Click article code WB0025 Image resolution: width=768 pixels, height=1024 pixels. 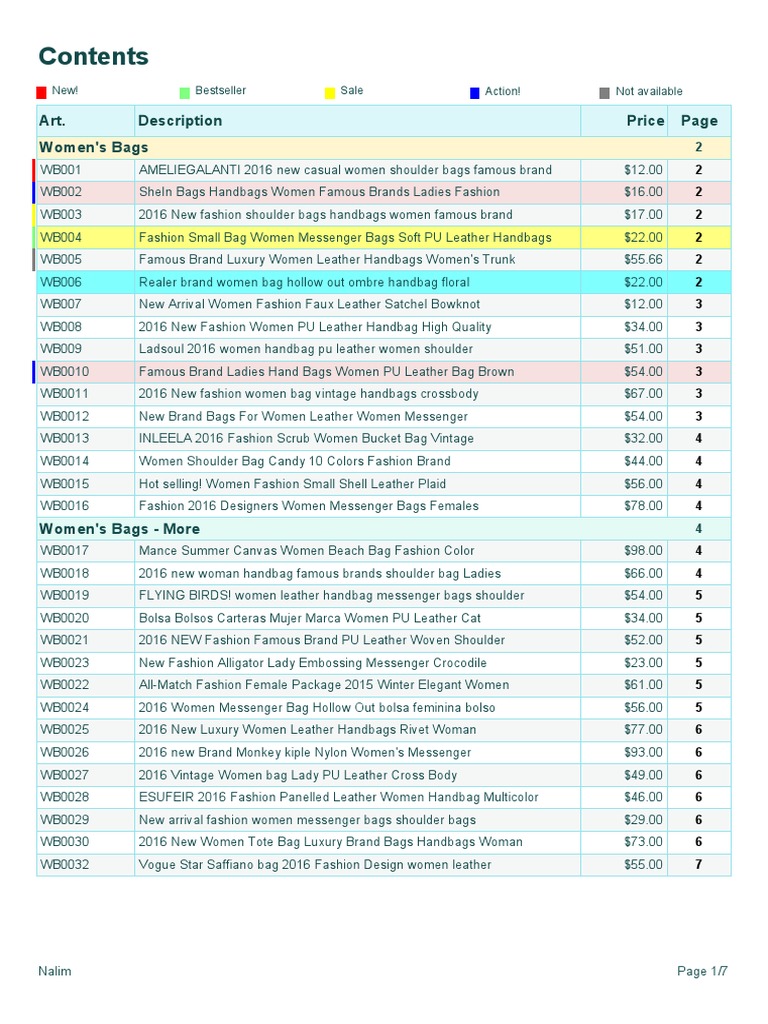[x=64, y=730]
